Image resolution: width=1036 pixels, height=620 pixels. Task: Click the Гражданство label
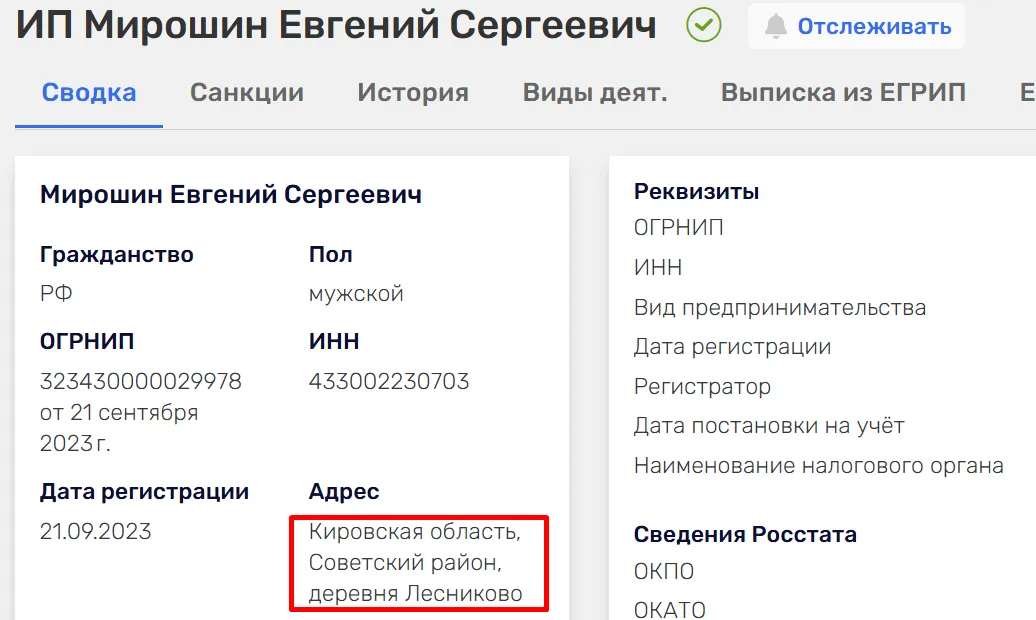coord(117,254)
